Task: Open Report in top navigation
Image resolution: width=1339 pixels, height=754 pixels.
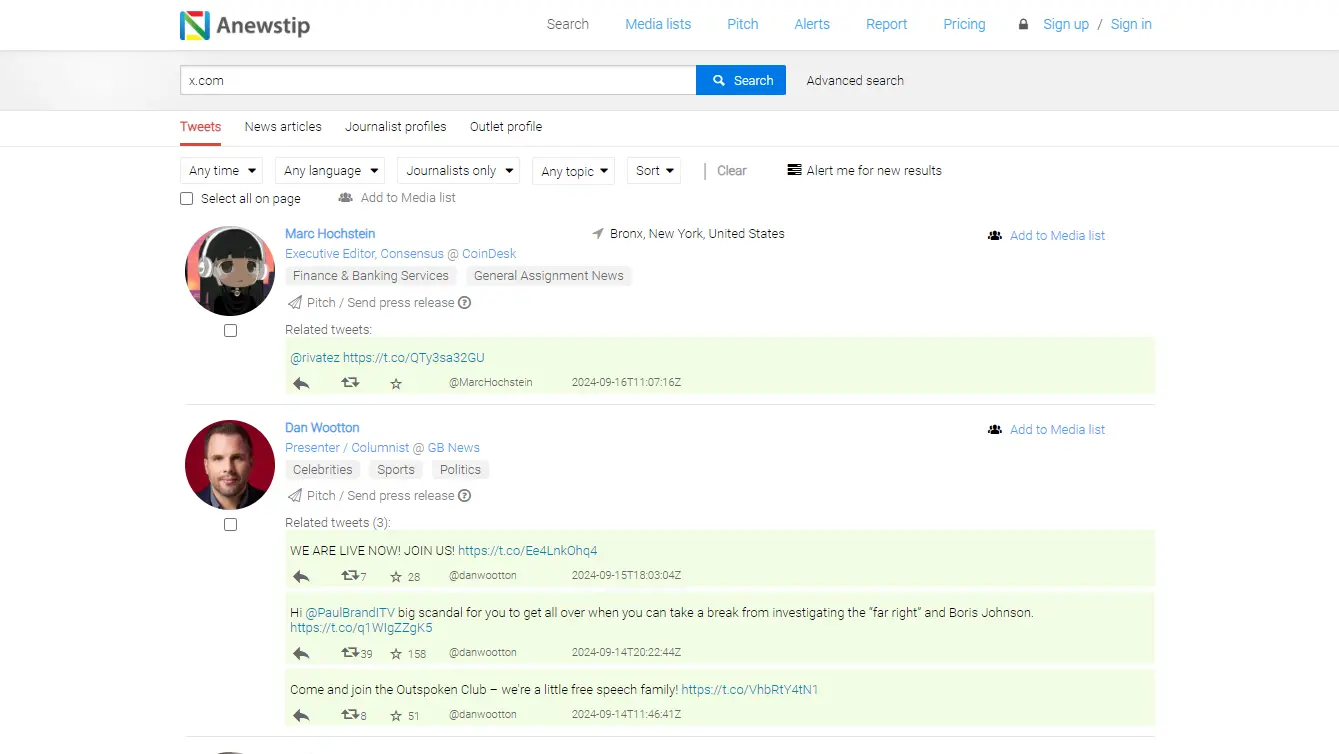Action: [x=887, y=24]
